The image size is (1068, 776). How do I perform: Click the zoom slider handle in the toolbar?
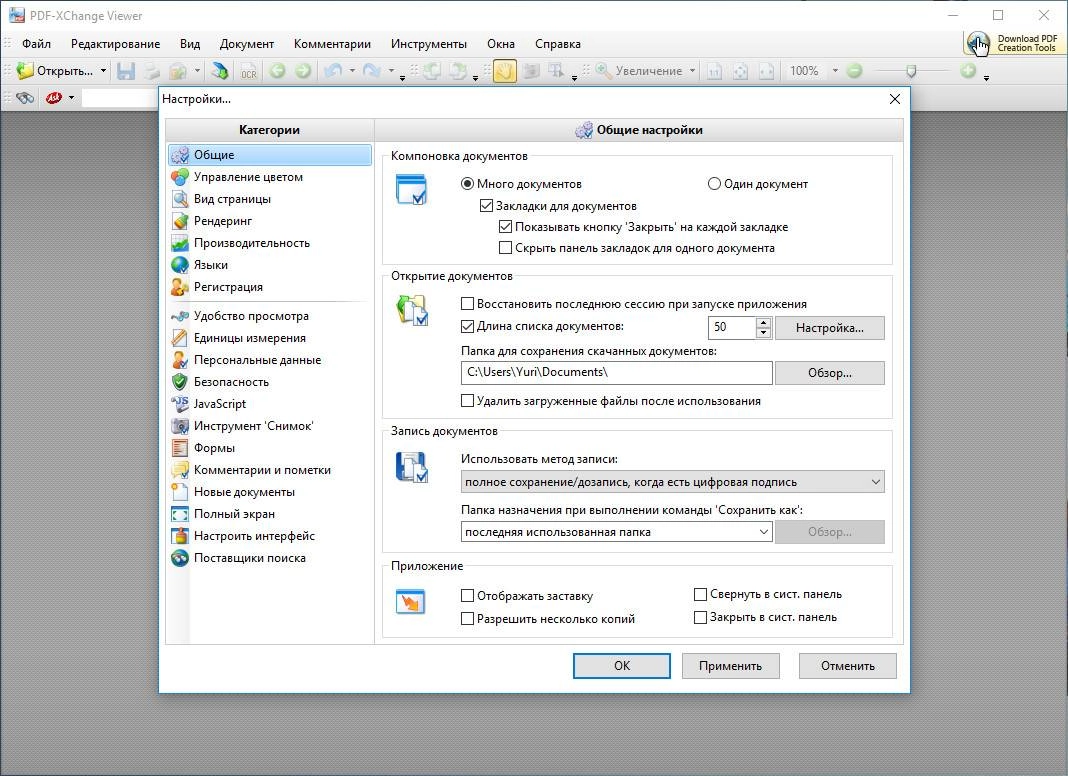click(911, 71)
